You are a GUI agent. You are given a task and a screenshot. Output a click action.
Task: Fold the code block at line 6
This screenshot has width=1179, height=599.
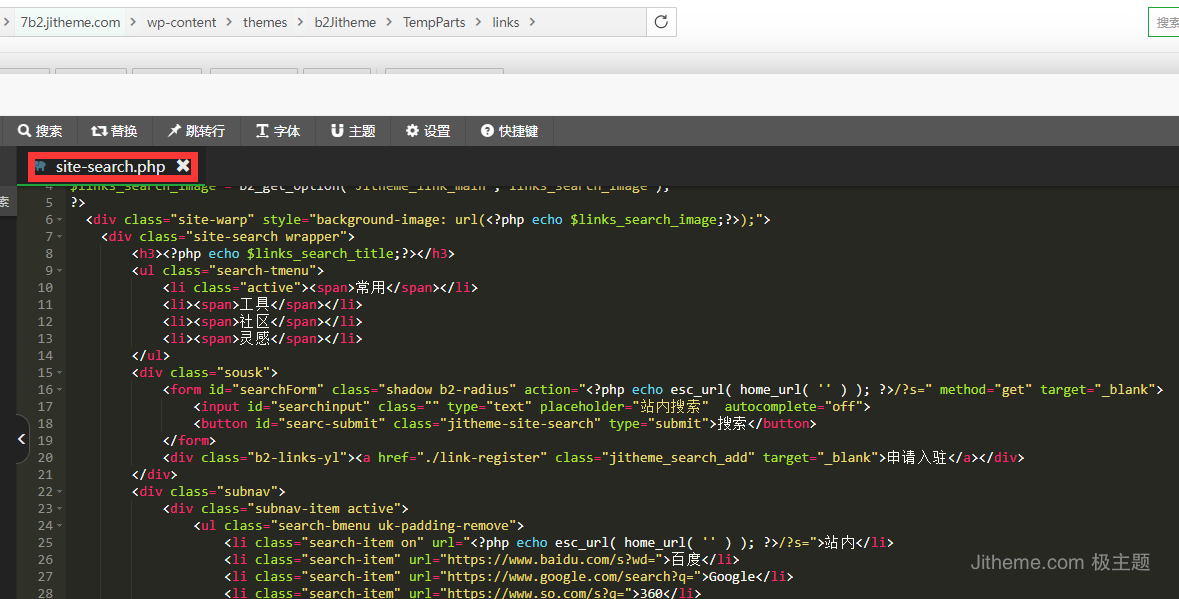click(x=60, y=237)
